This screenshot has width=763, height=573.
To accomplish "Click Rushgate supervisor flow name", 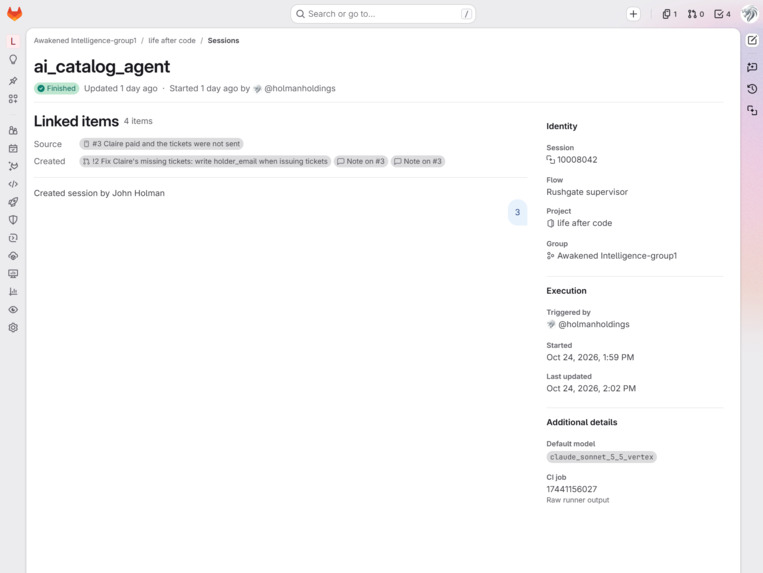I will tap(587, 192).
